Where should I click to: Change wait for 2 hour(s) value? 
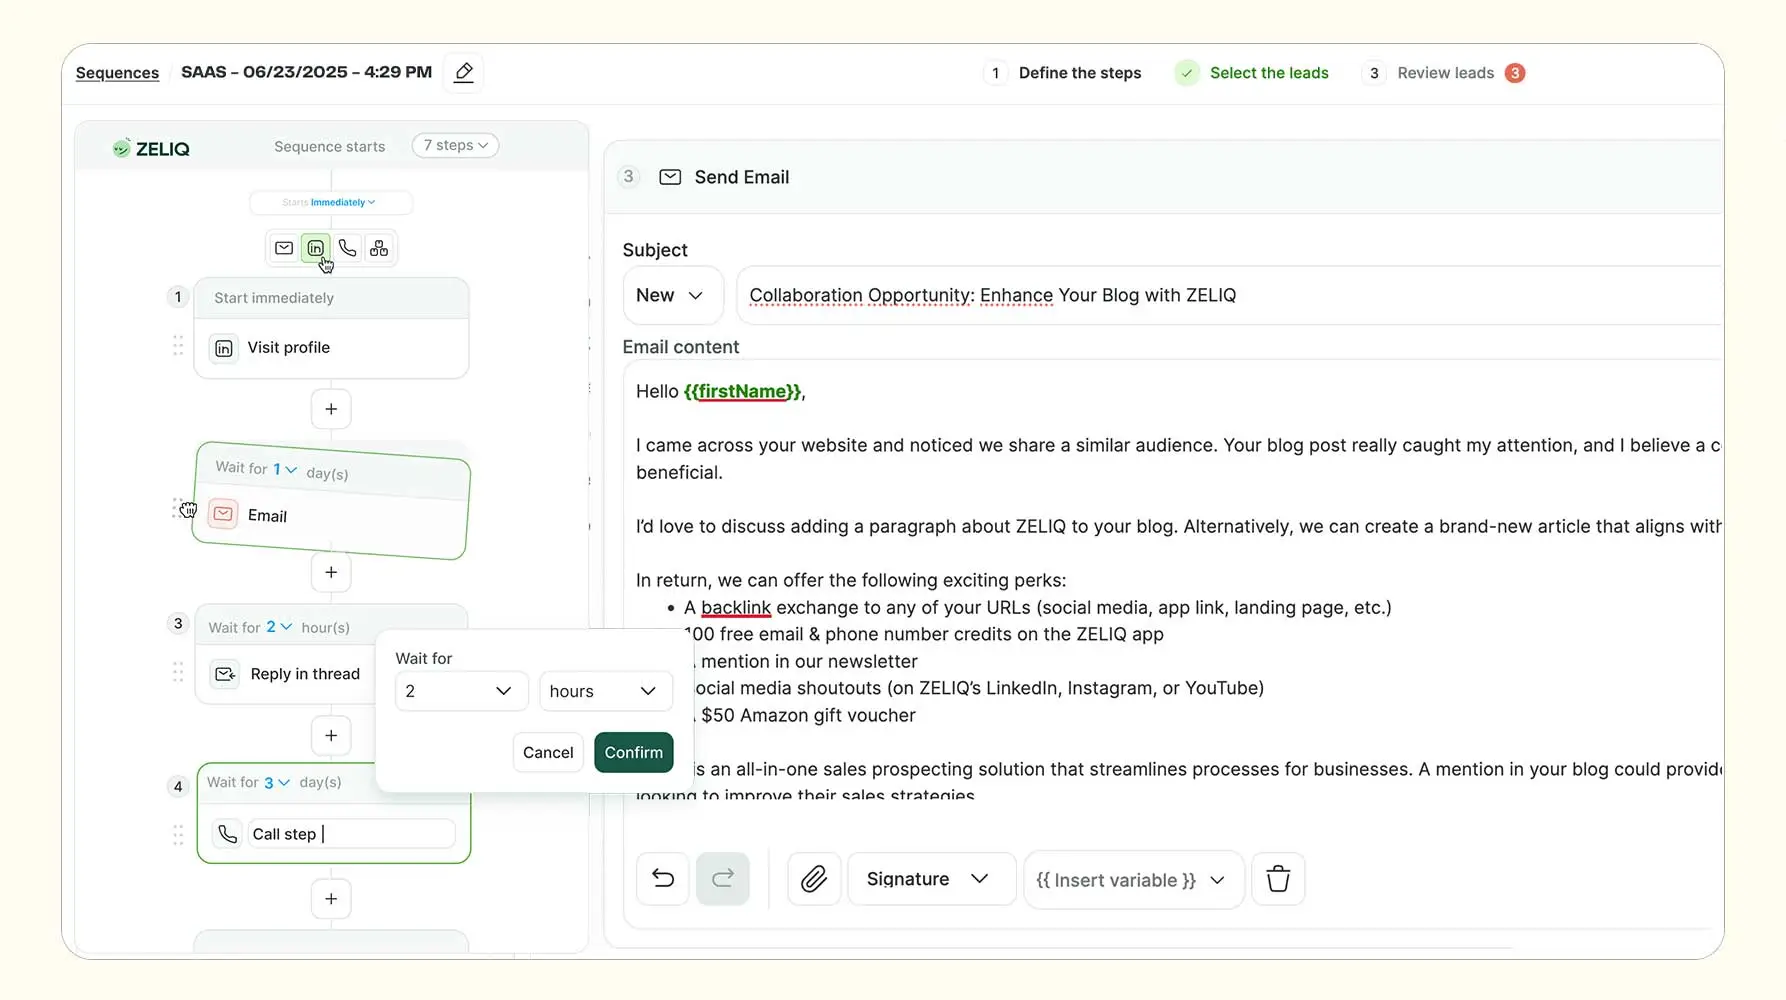point(278,627)
